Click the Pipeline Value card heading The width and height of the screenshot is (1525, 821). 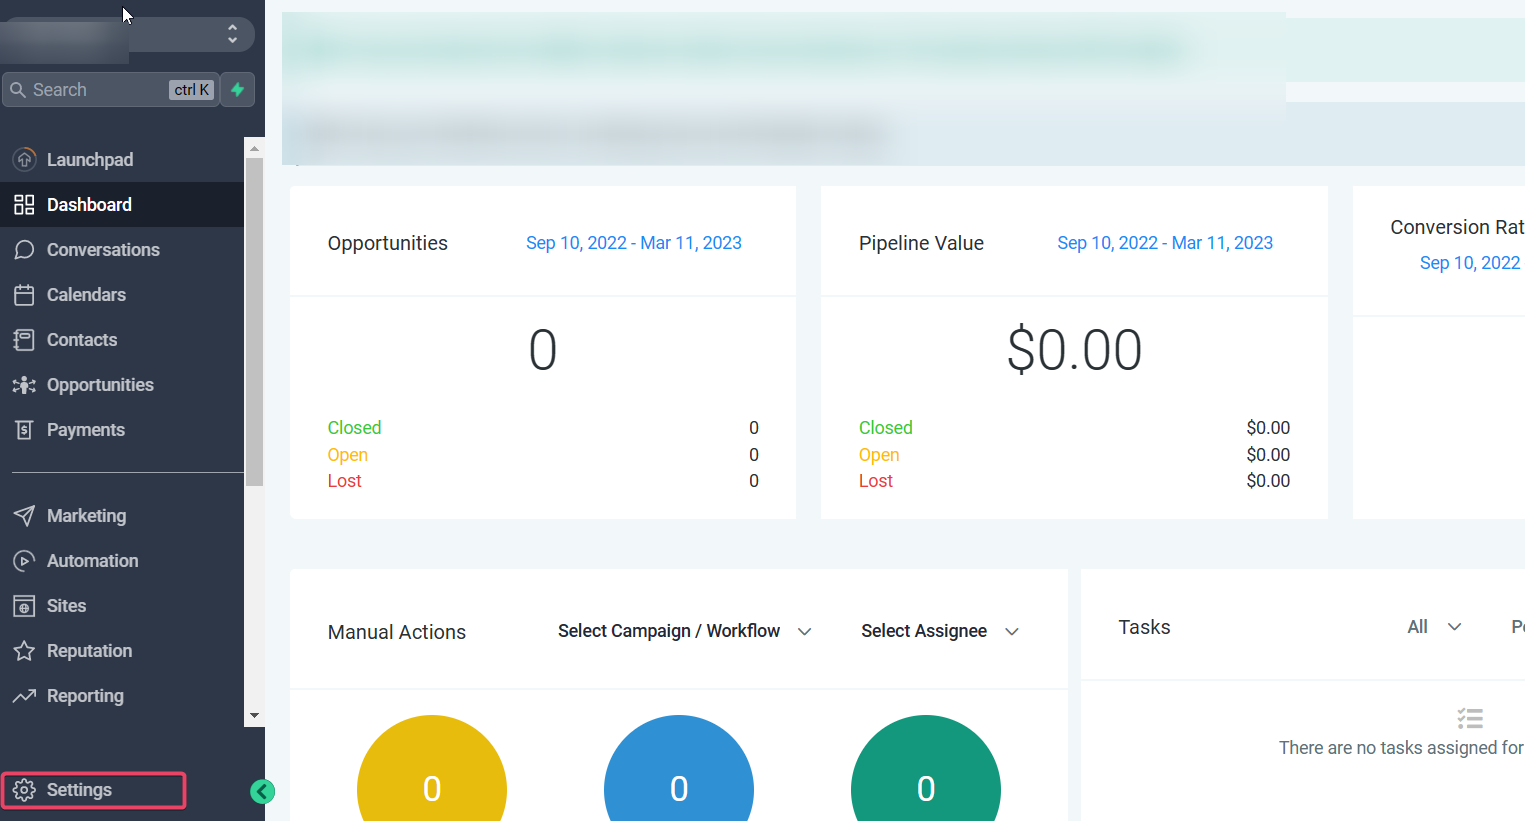tap(921, 243)
